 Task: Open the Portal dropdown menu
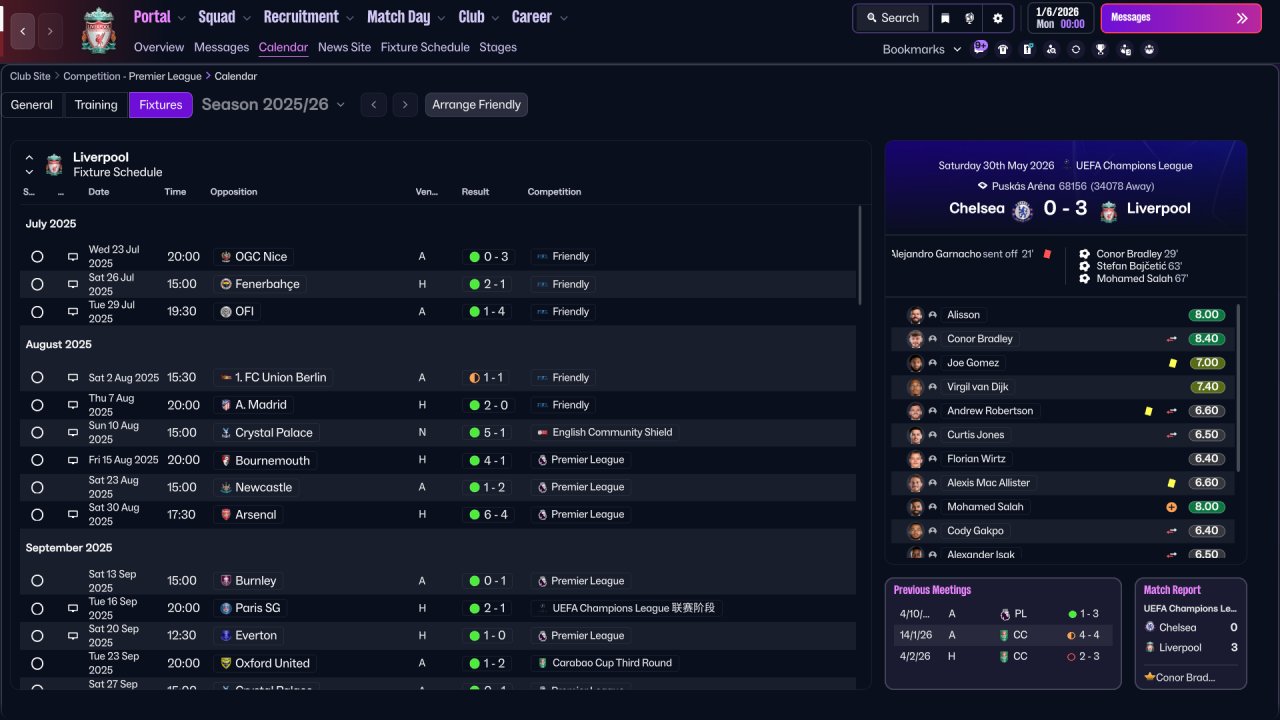click(160, 17)
